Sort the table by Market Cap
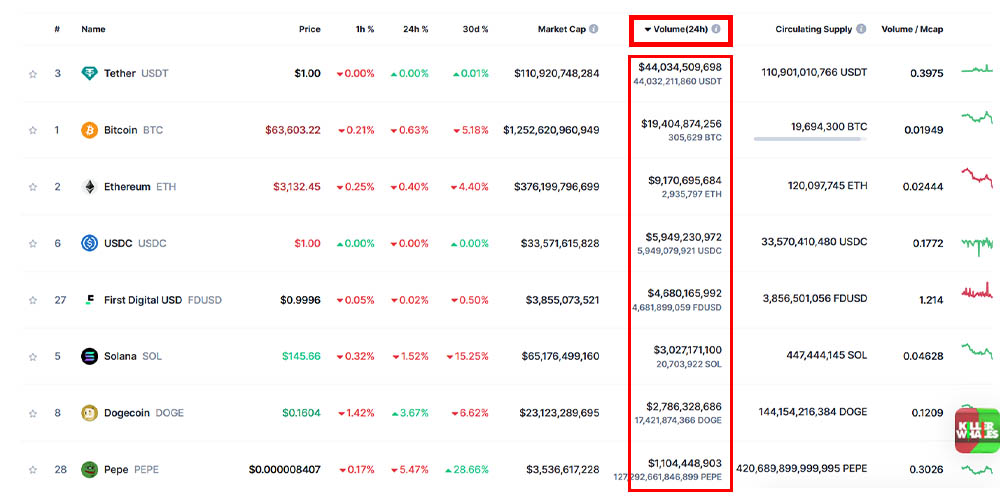This screenshot has height=500, width=1000. point(561,29)
